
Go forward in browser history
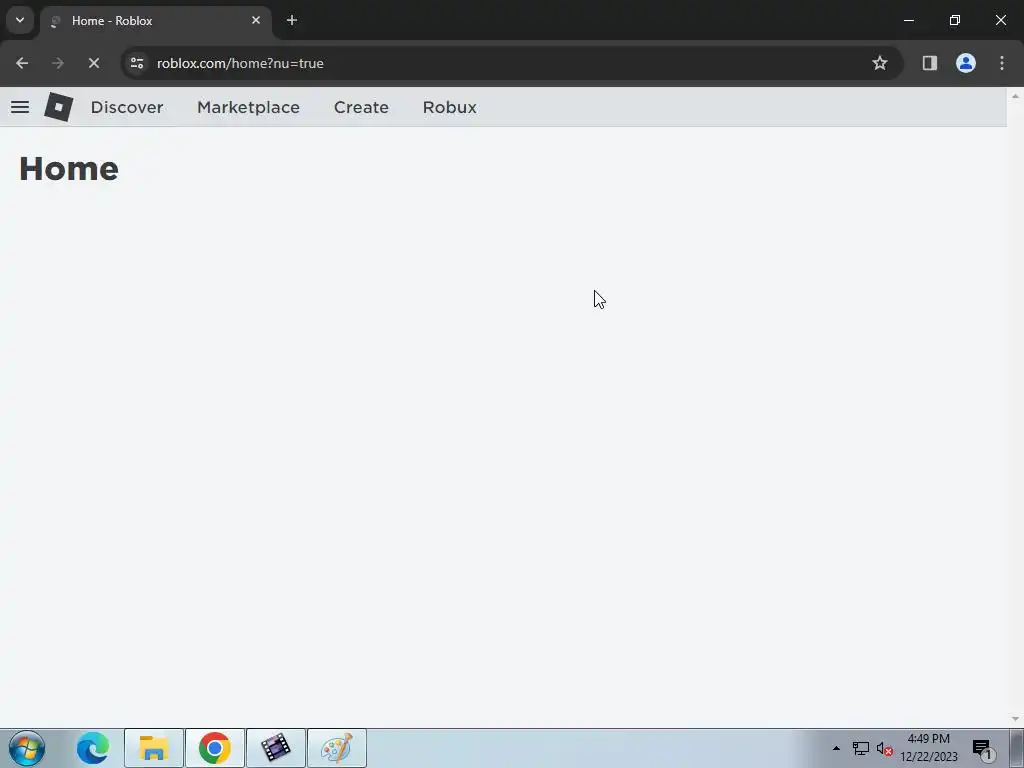(x=58, y=63)
